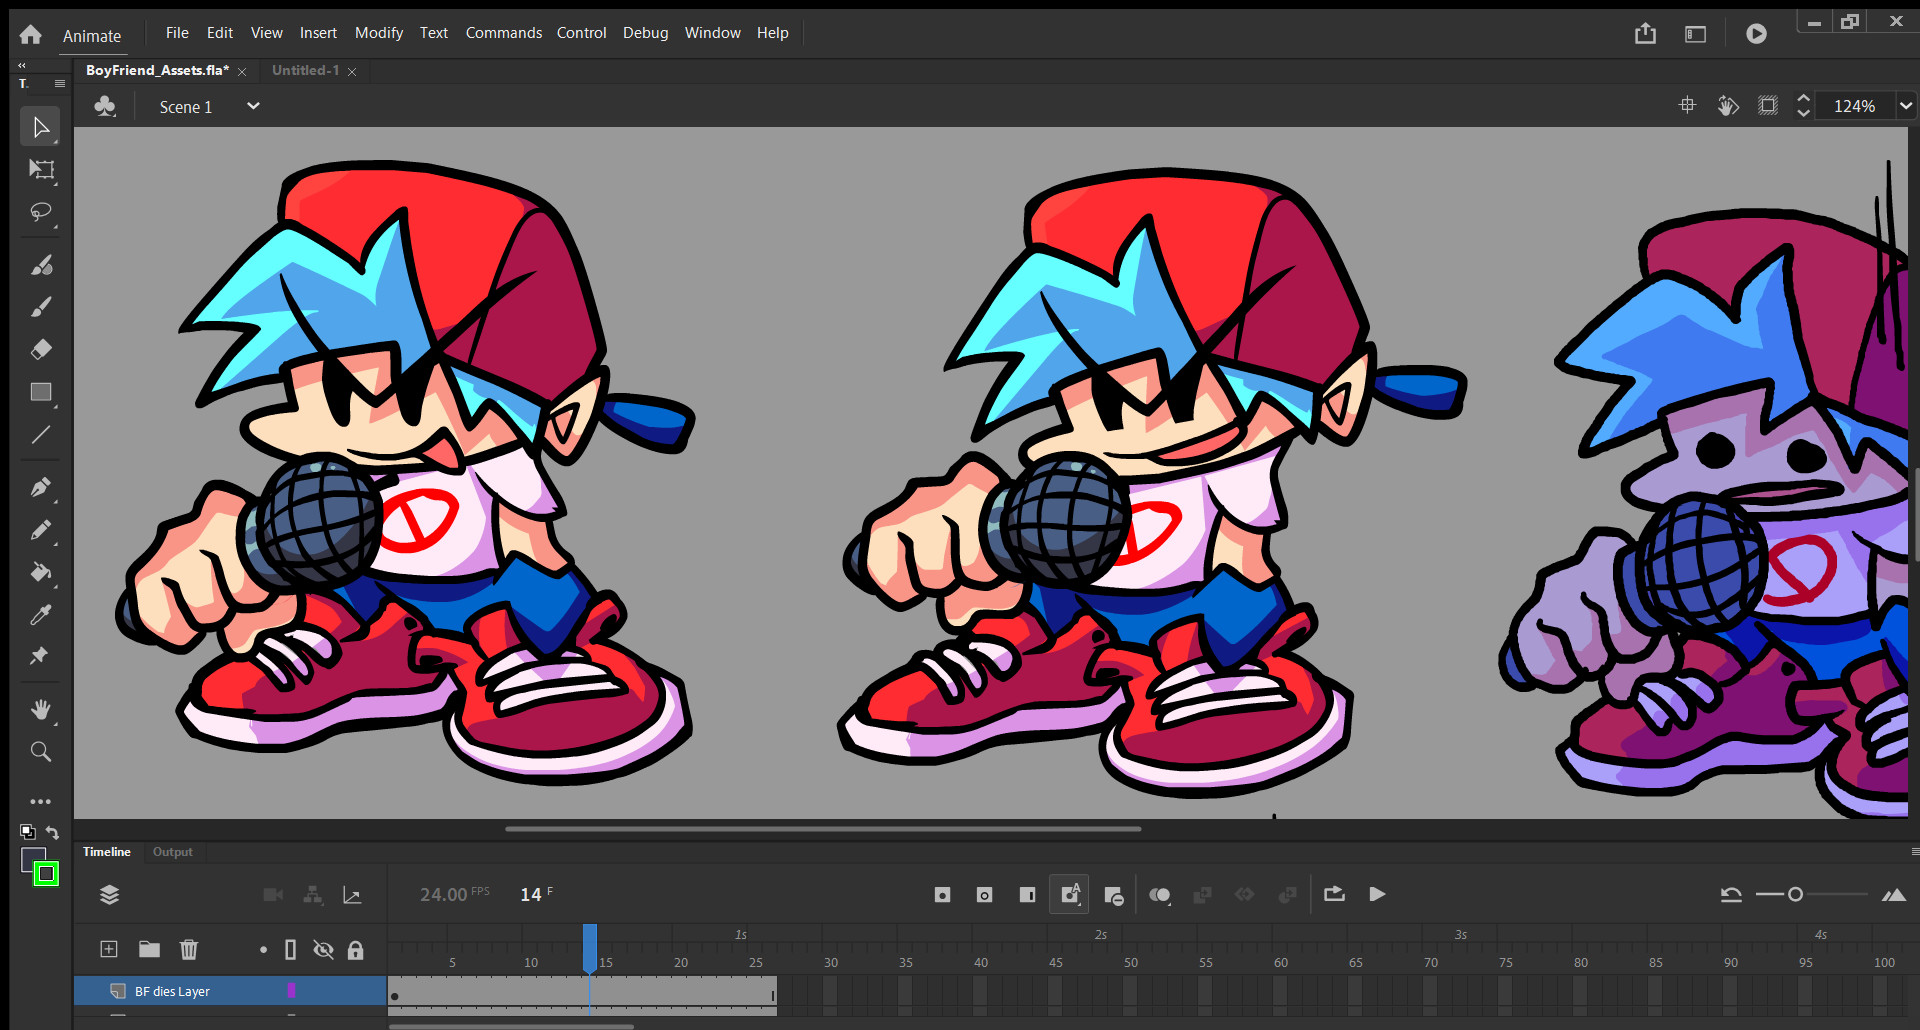Toggle visibility of BF dies Layer
The width and height of the screenshot is (1920, 1030).
click(324, 991)
